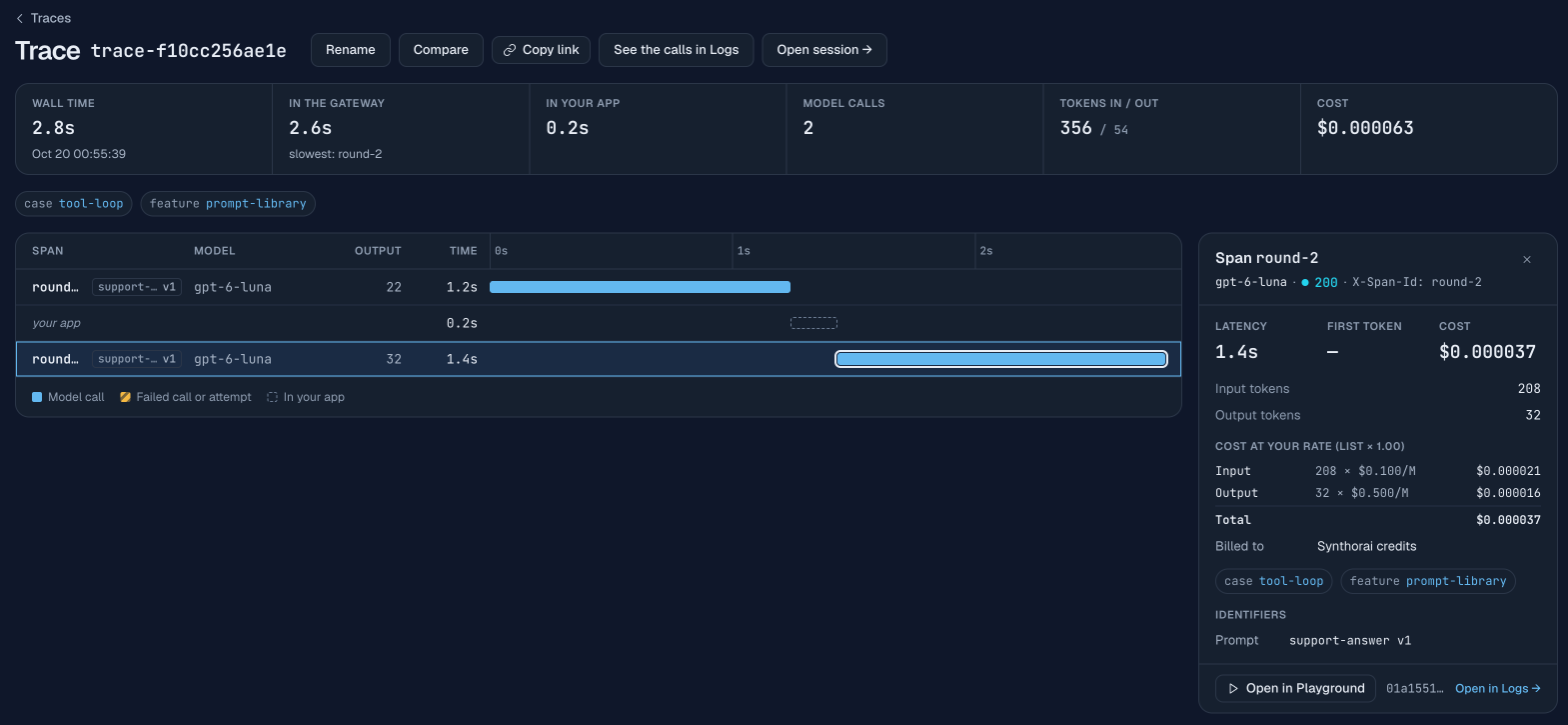Viewport: 1568px width, 725px height.
Task: Click the 1.4s highlighted timeline bar
Action: [x=1001, y=359]
